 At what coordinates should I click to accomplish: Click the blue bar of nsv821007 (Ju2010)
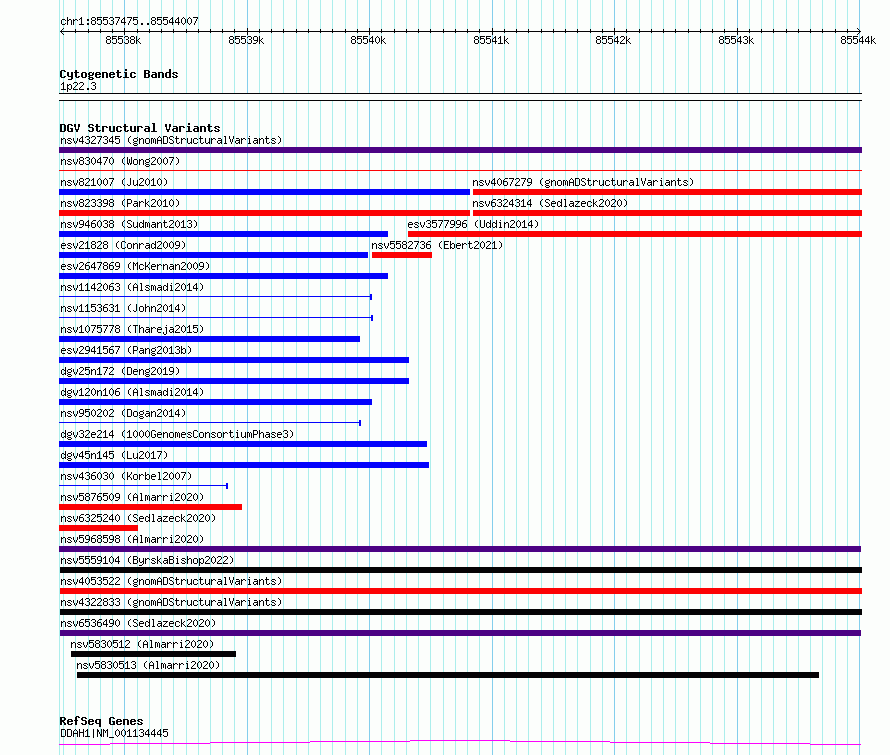click(265, 192)
